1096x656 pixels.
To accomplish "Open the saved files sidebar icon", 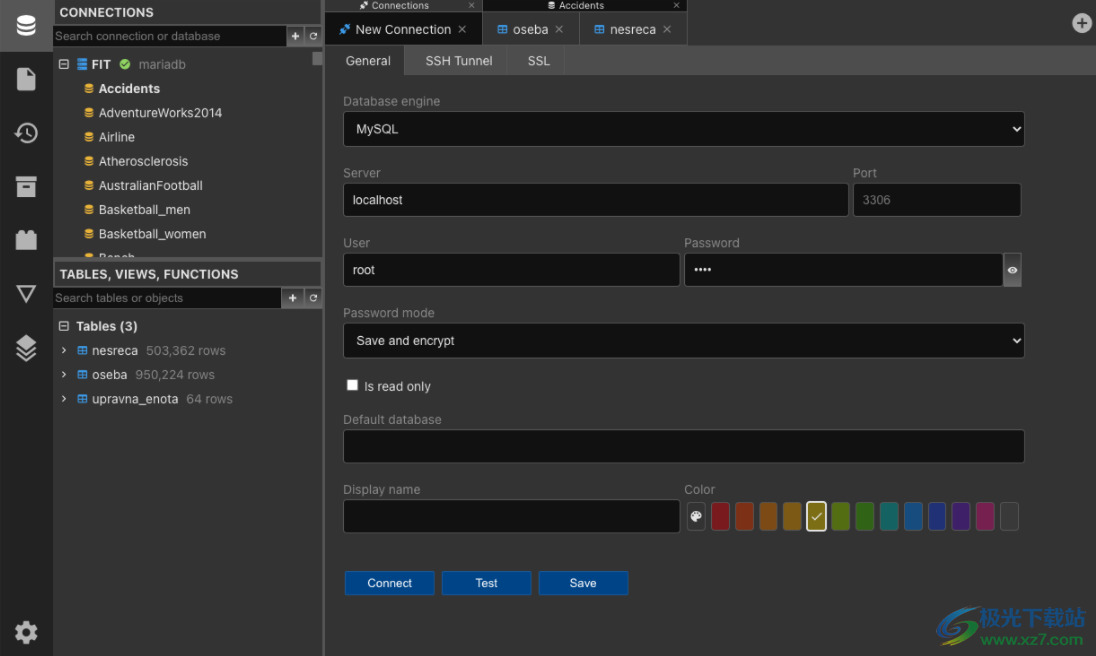I will [x=26, y=79].
